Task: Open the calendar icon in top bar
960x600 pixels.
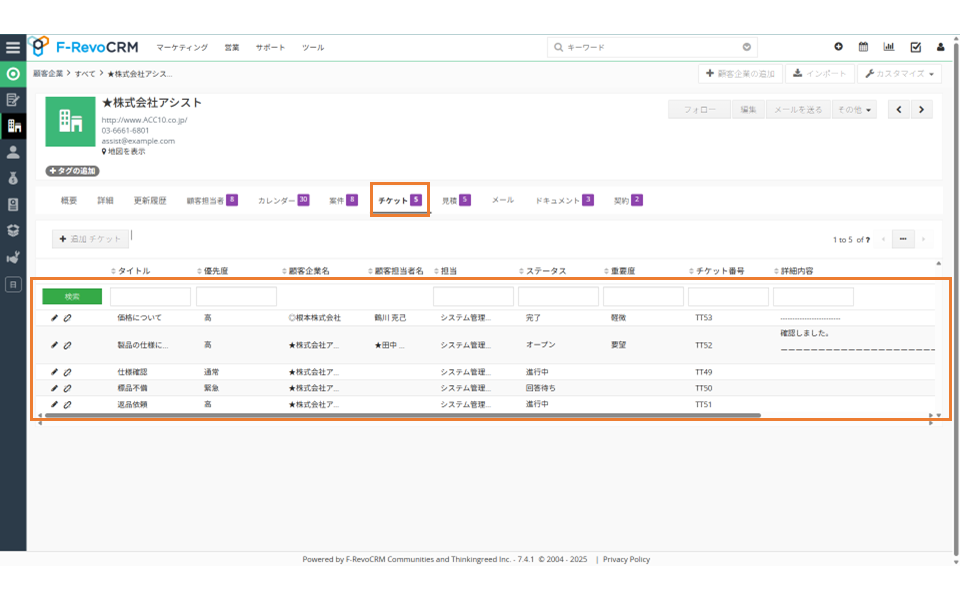Action: coord(863,47)
